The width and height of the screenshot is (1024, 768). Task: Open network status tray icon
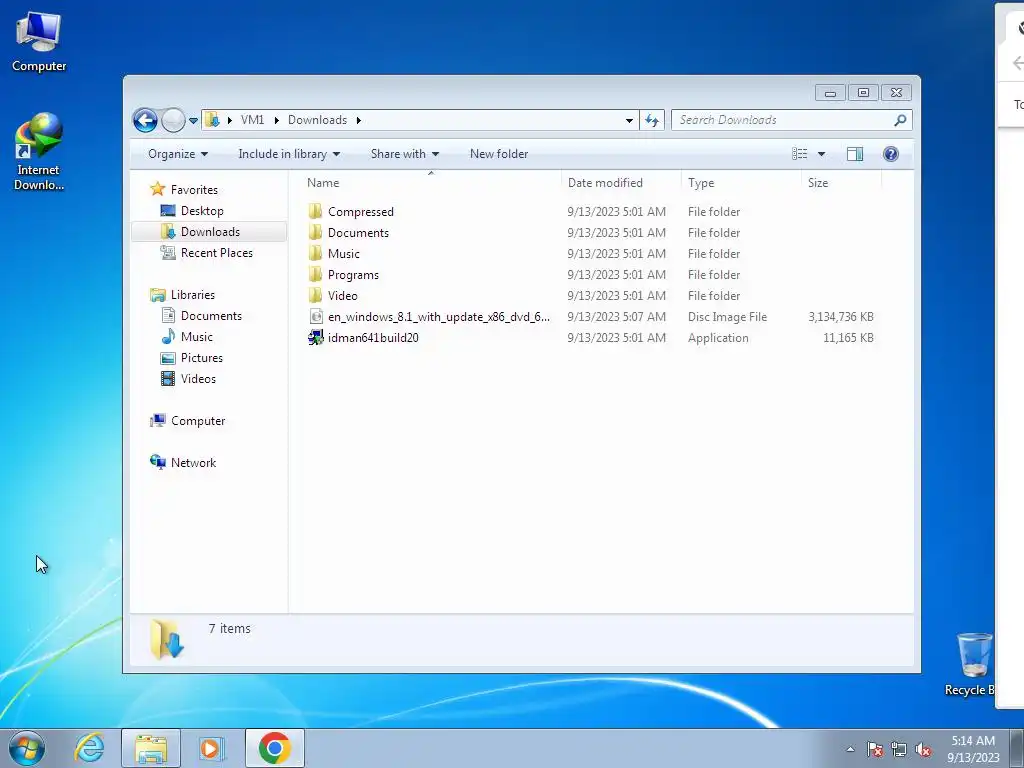(x=899, y=749)
